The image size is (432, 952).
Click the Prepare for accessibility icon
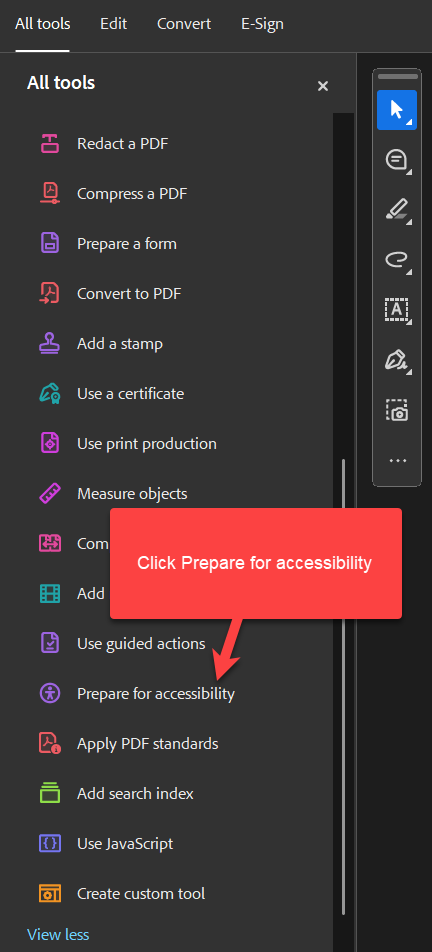point(50,693)
